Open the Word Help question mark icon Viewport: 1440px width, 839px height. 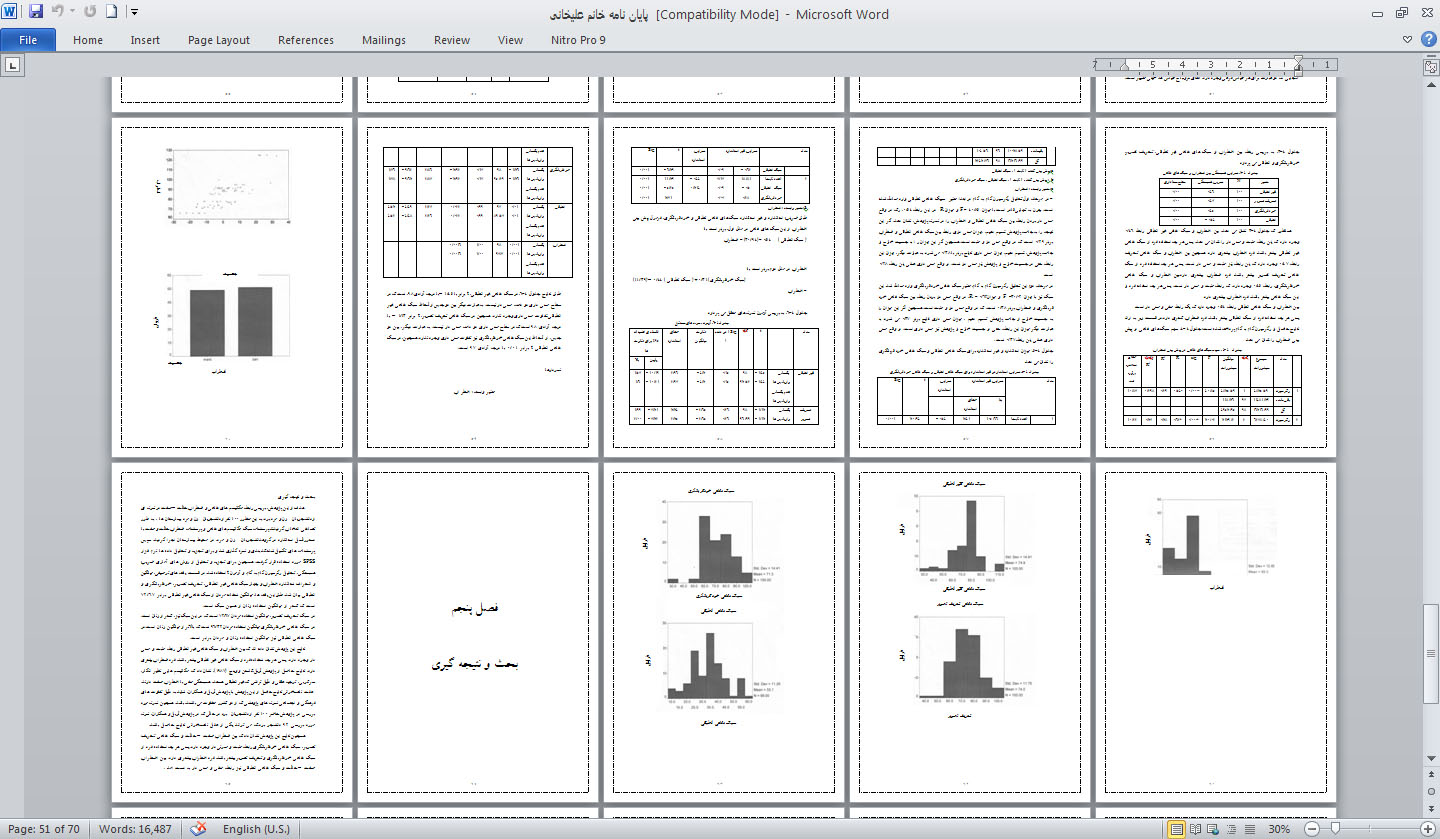coord(1427,40)
